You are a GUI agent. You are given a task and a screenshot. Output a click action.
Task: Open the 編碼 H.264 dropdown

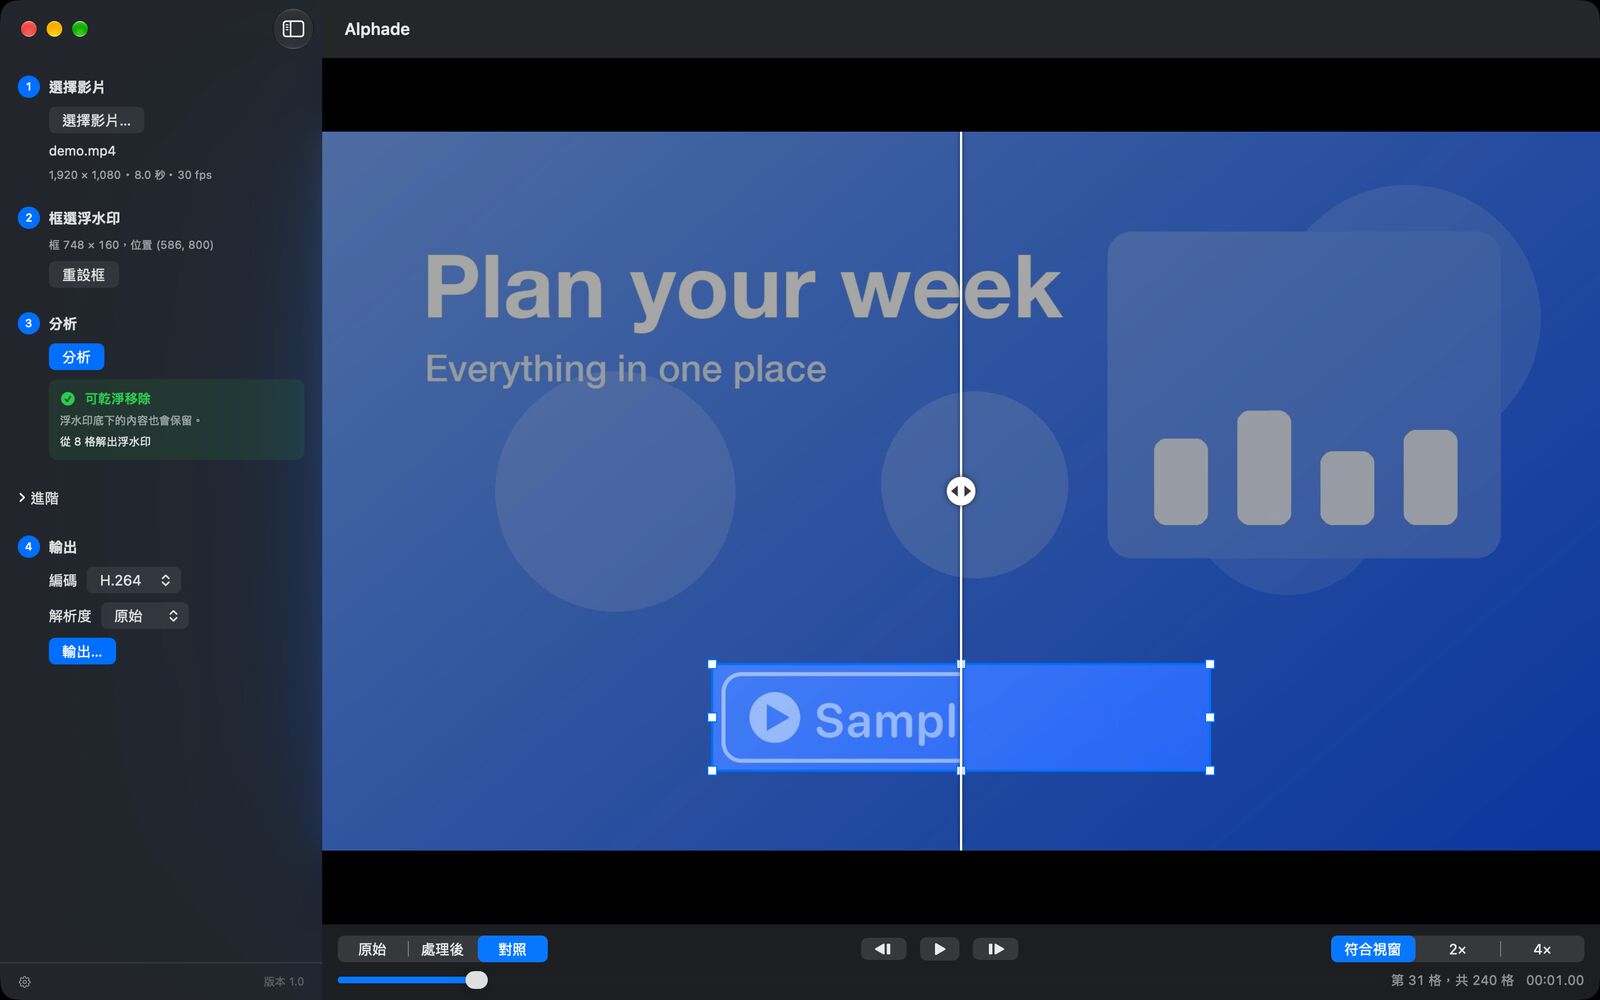pyautogui.click(x=134, y=580)
